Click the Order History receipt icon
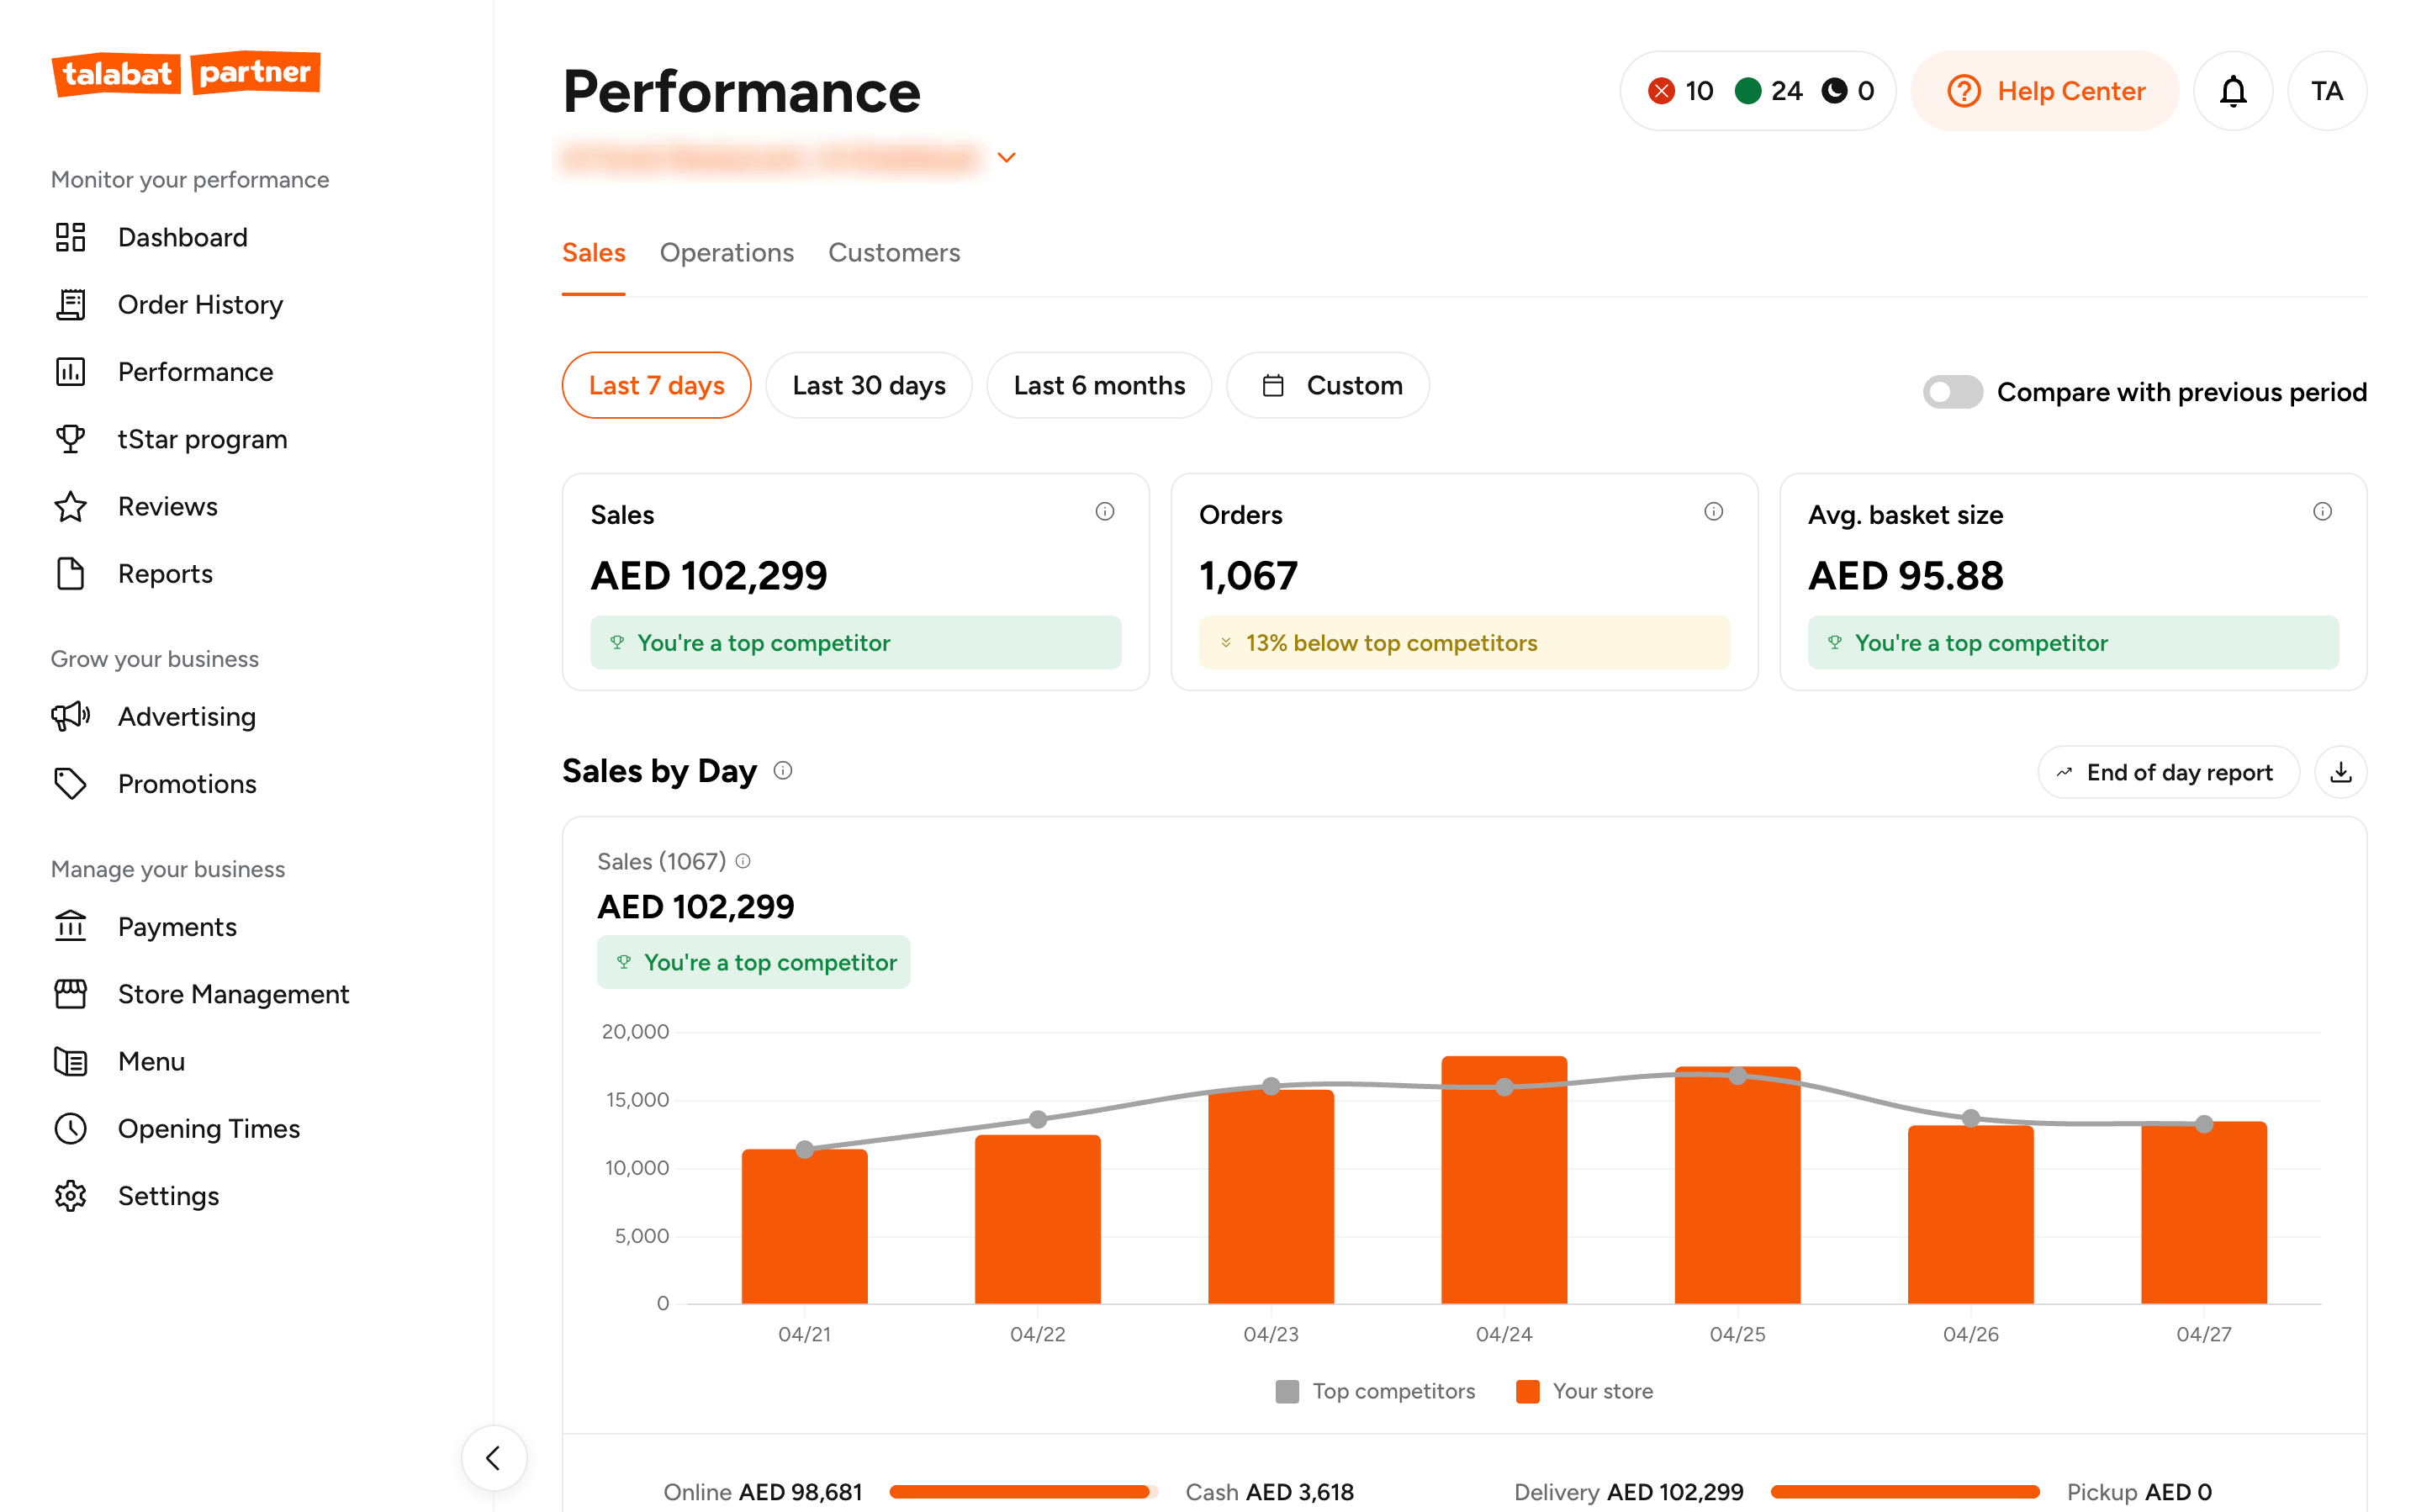 click(x=70, y=304)
